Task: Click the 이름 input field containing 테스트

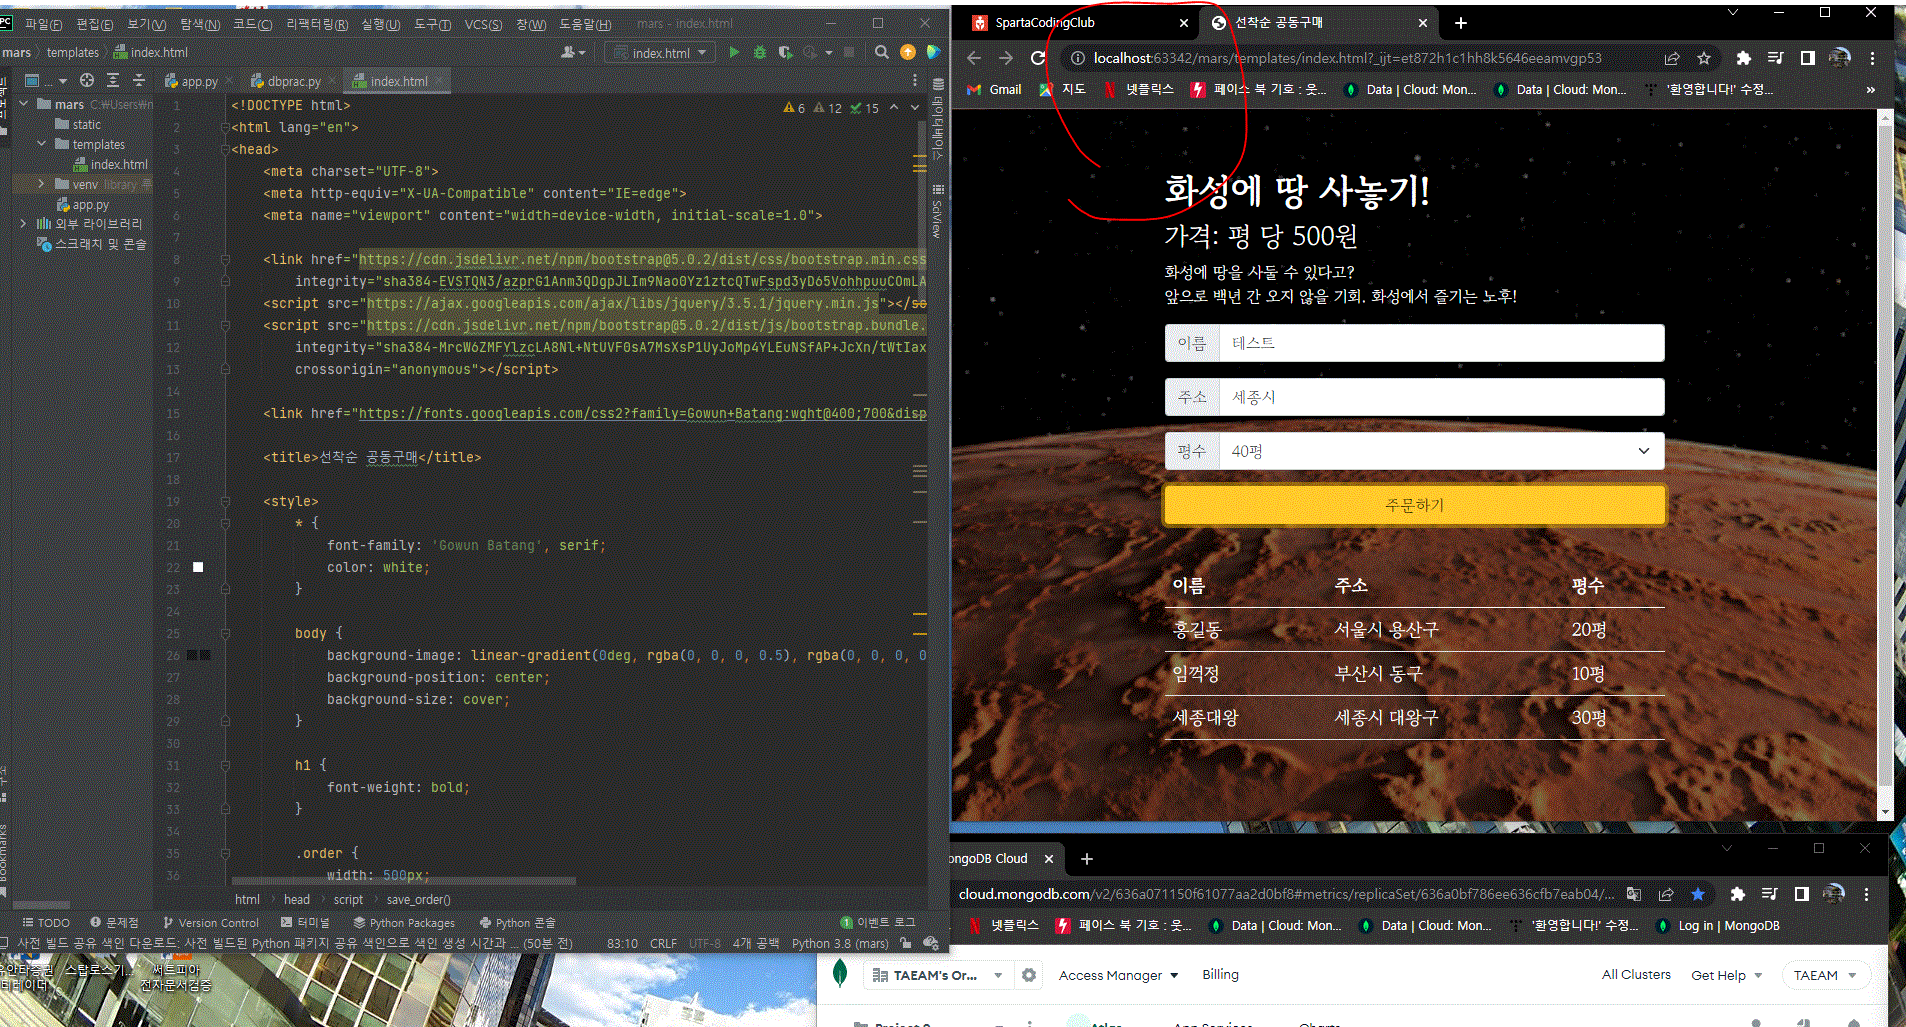Action: click(x=1441, y=343)
